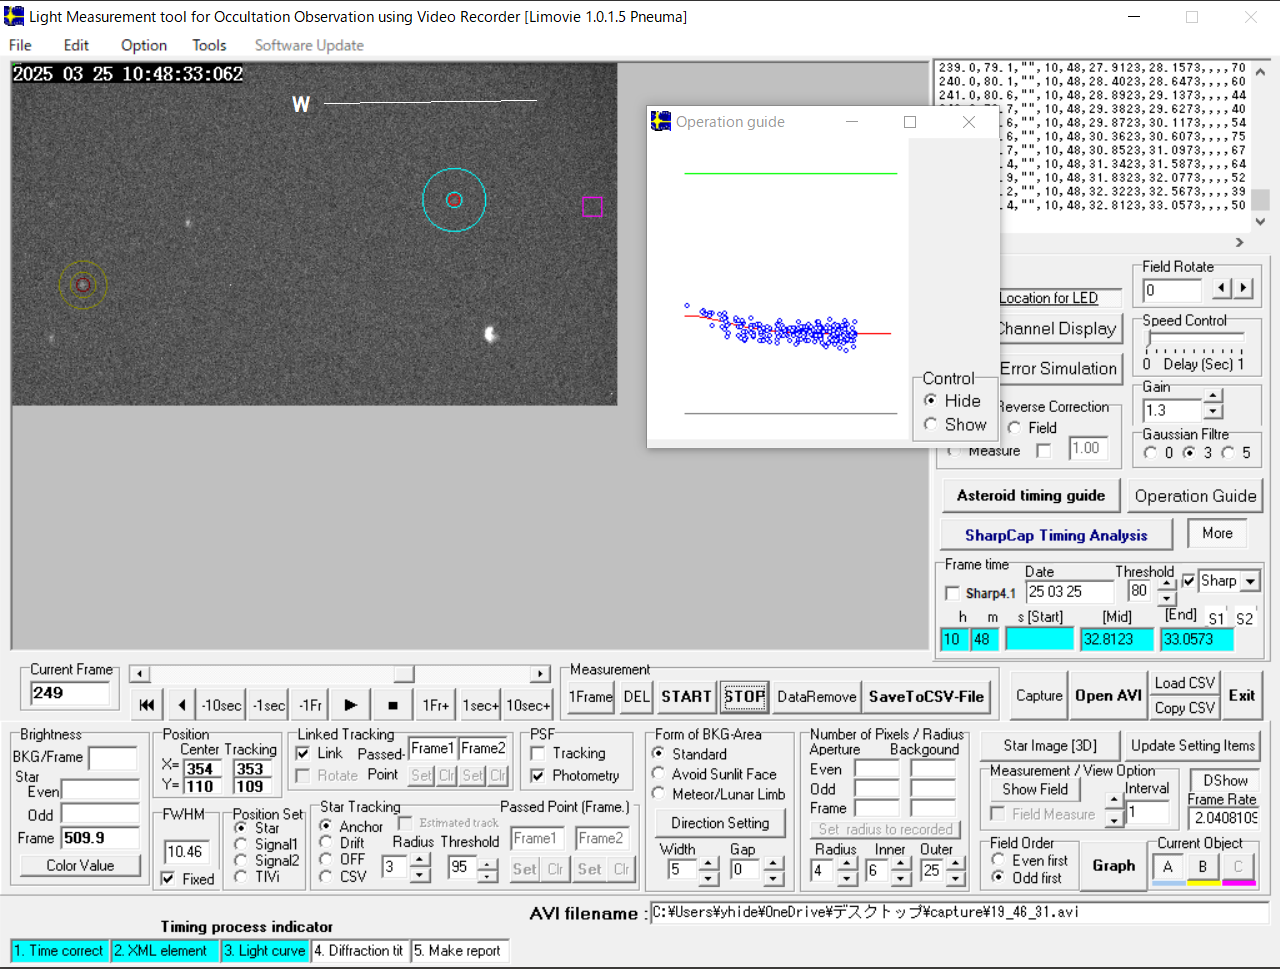This screenshot has height=969, width=1280.
Task: Open the Tools menu
Action: (x=209, y=45)
